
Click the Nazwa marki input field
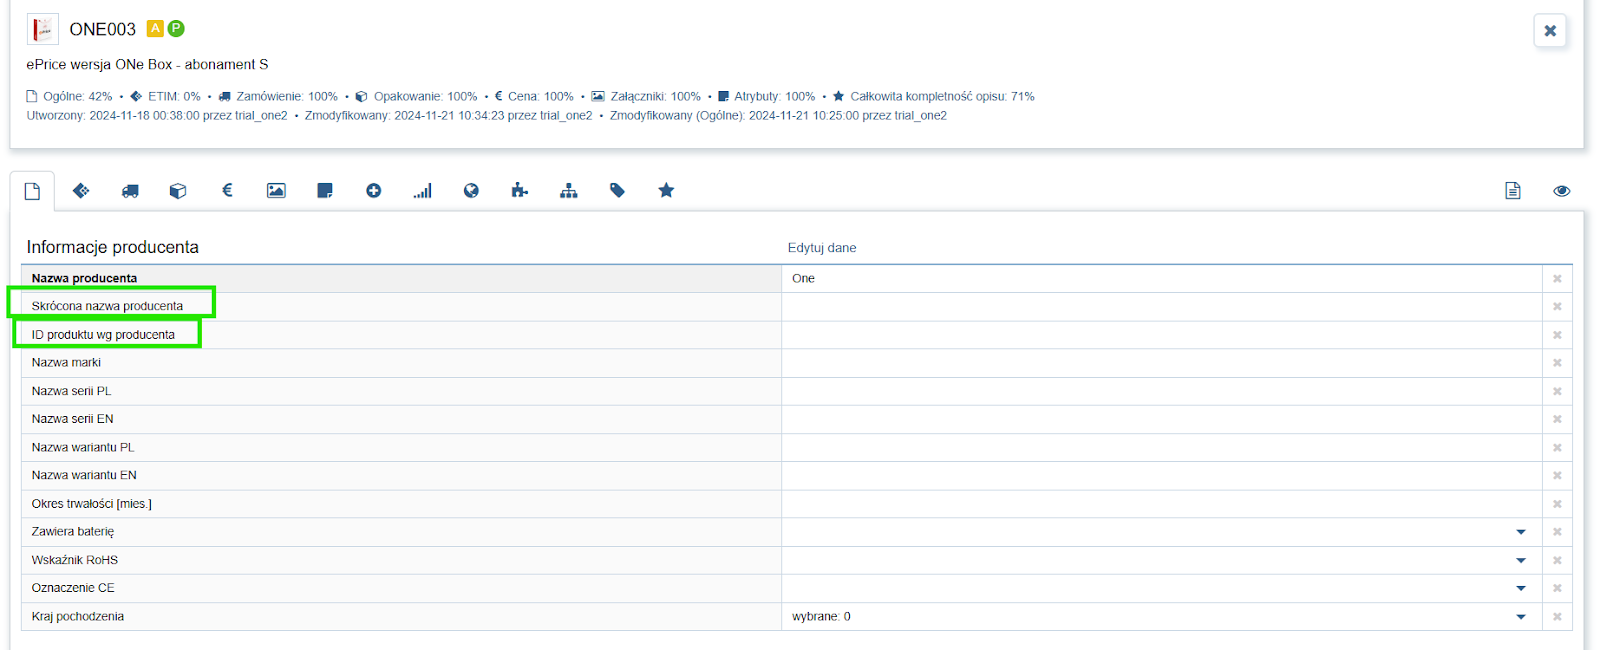coord(1162,363)
